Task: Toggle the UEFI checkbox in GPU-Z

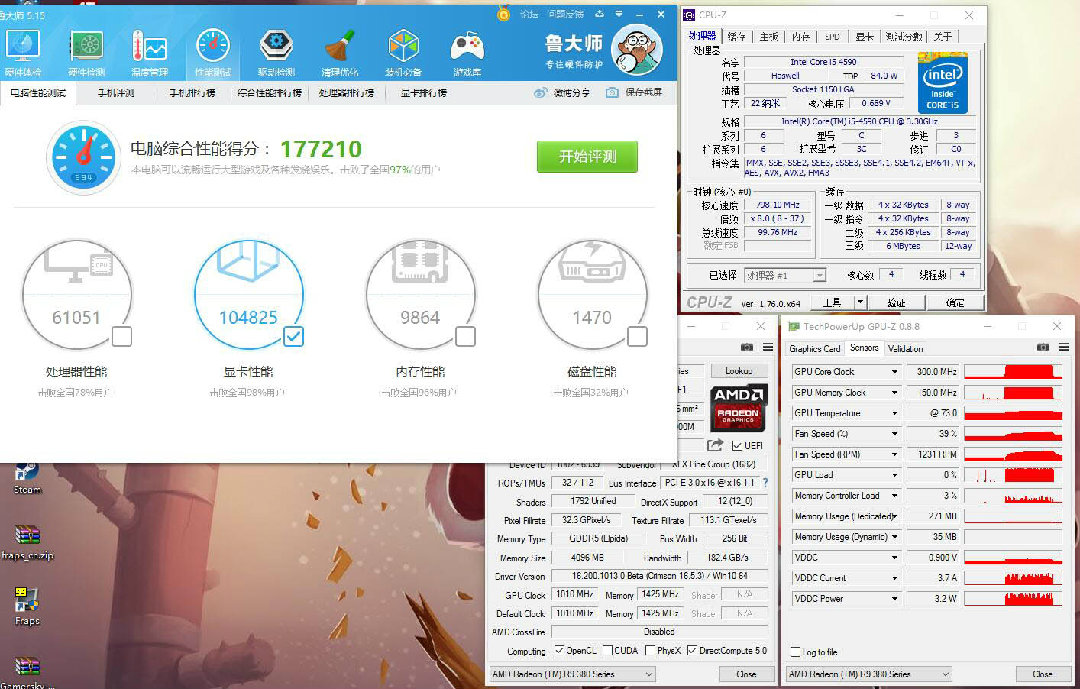Action: click(x=736, y=446)
